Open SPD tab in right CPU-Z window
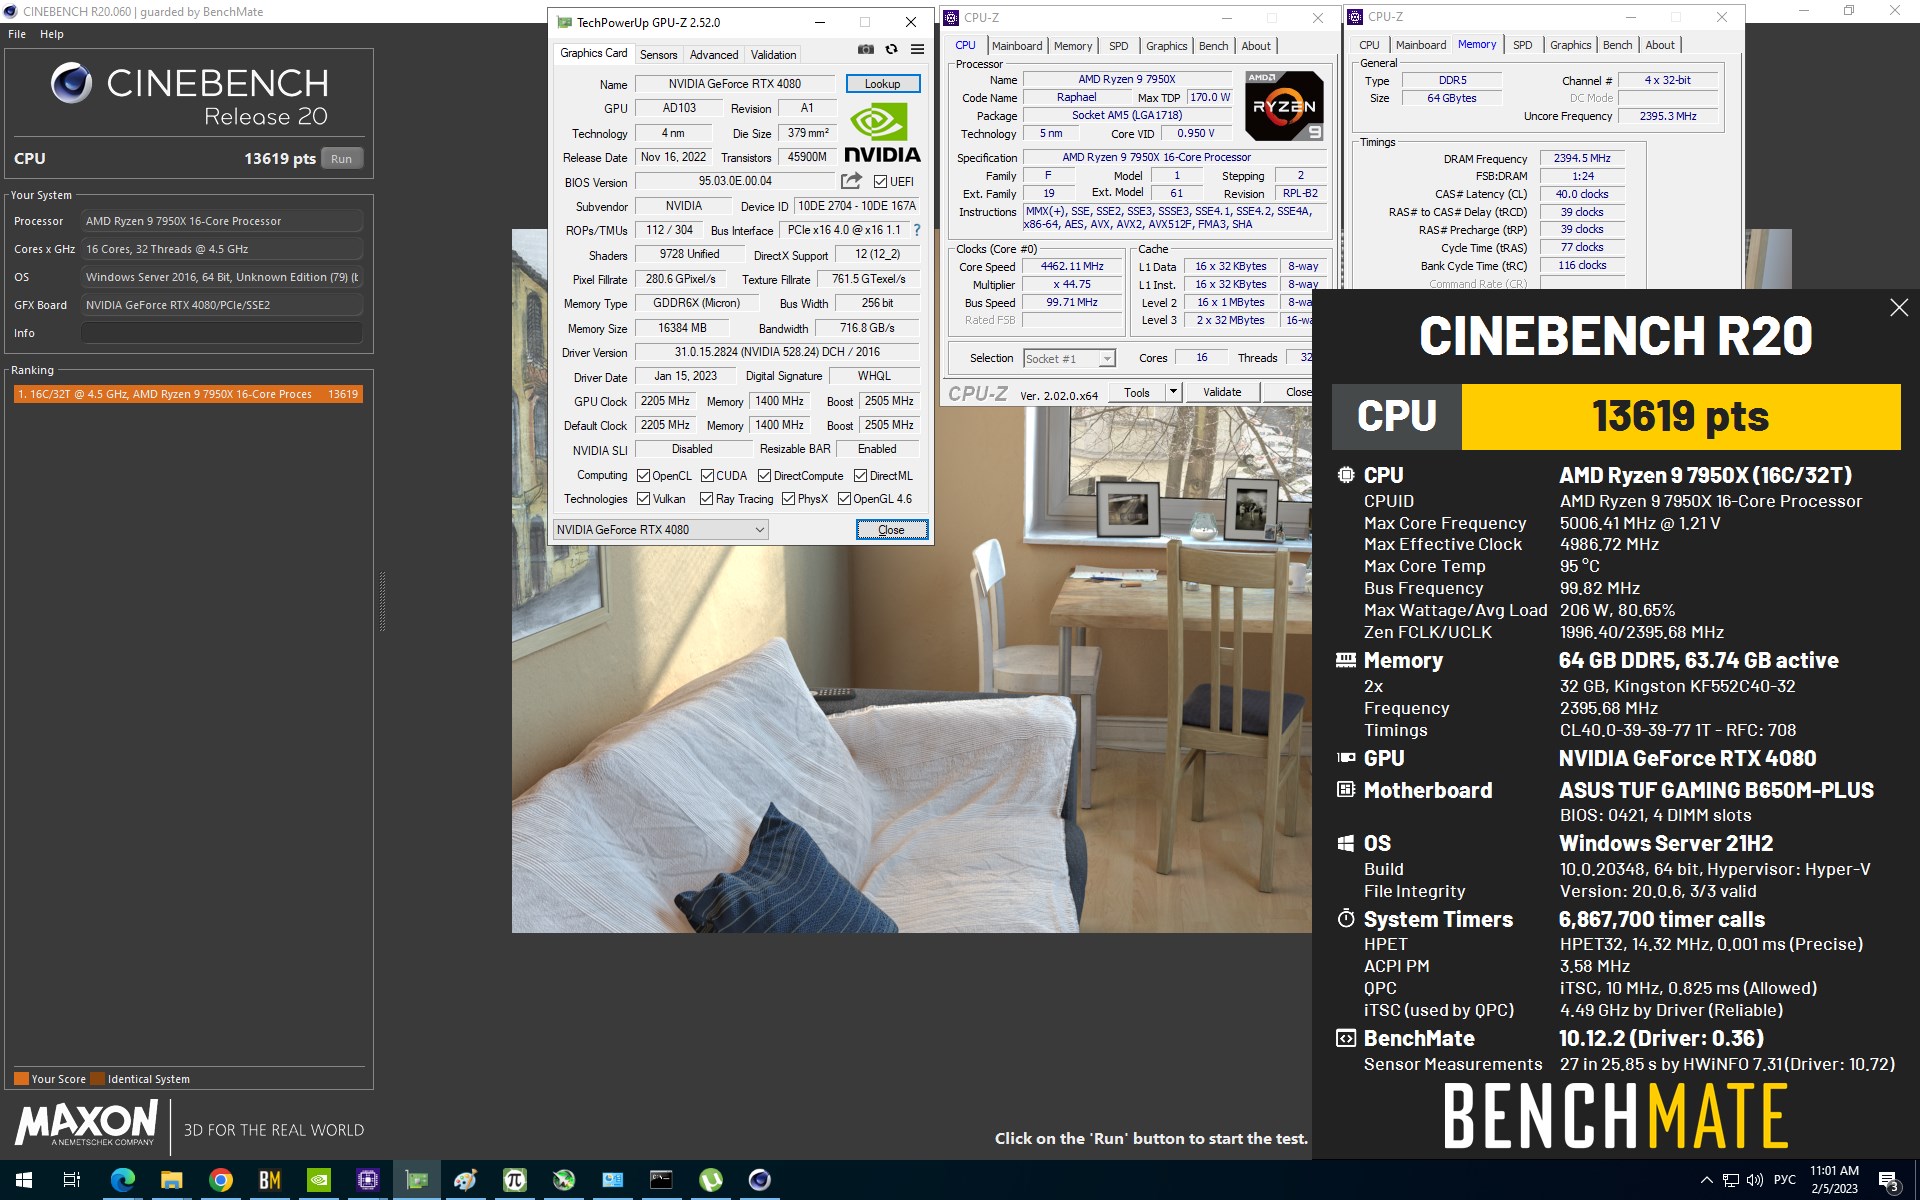The image size is (1920, 1200). pyautogui.click(x=1522, y=45)
